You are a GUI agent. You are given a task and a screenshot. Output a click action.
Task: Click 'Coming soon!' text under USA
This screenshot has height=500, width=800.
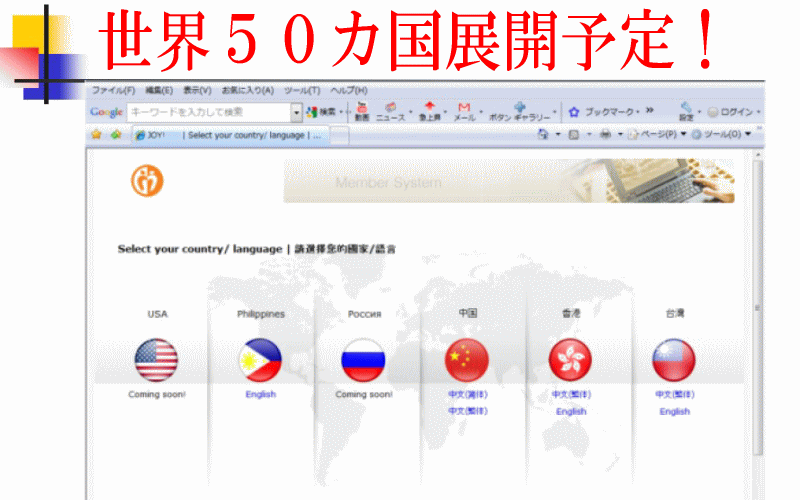[x=157, y=394]
